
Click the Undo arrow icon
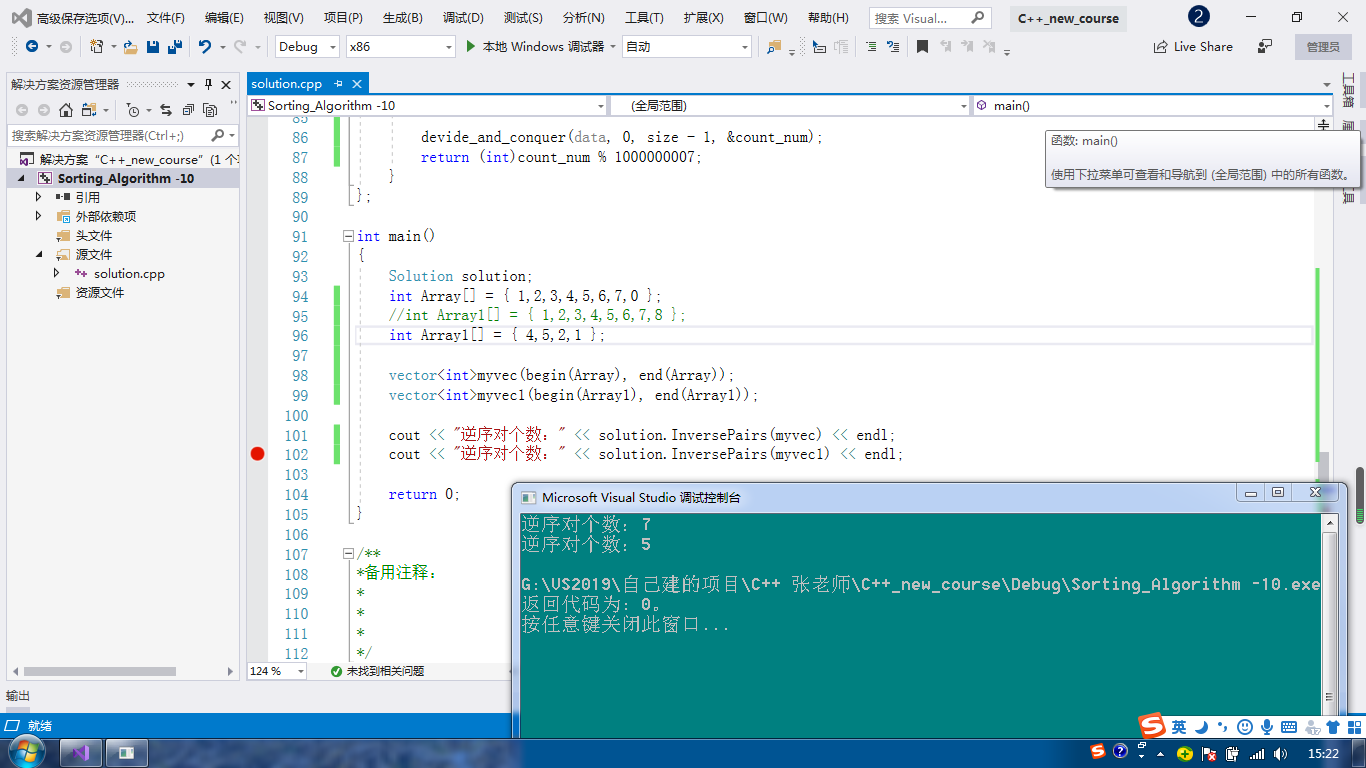[x=205, y=47]
